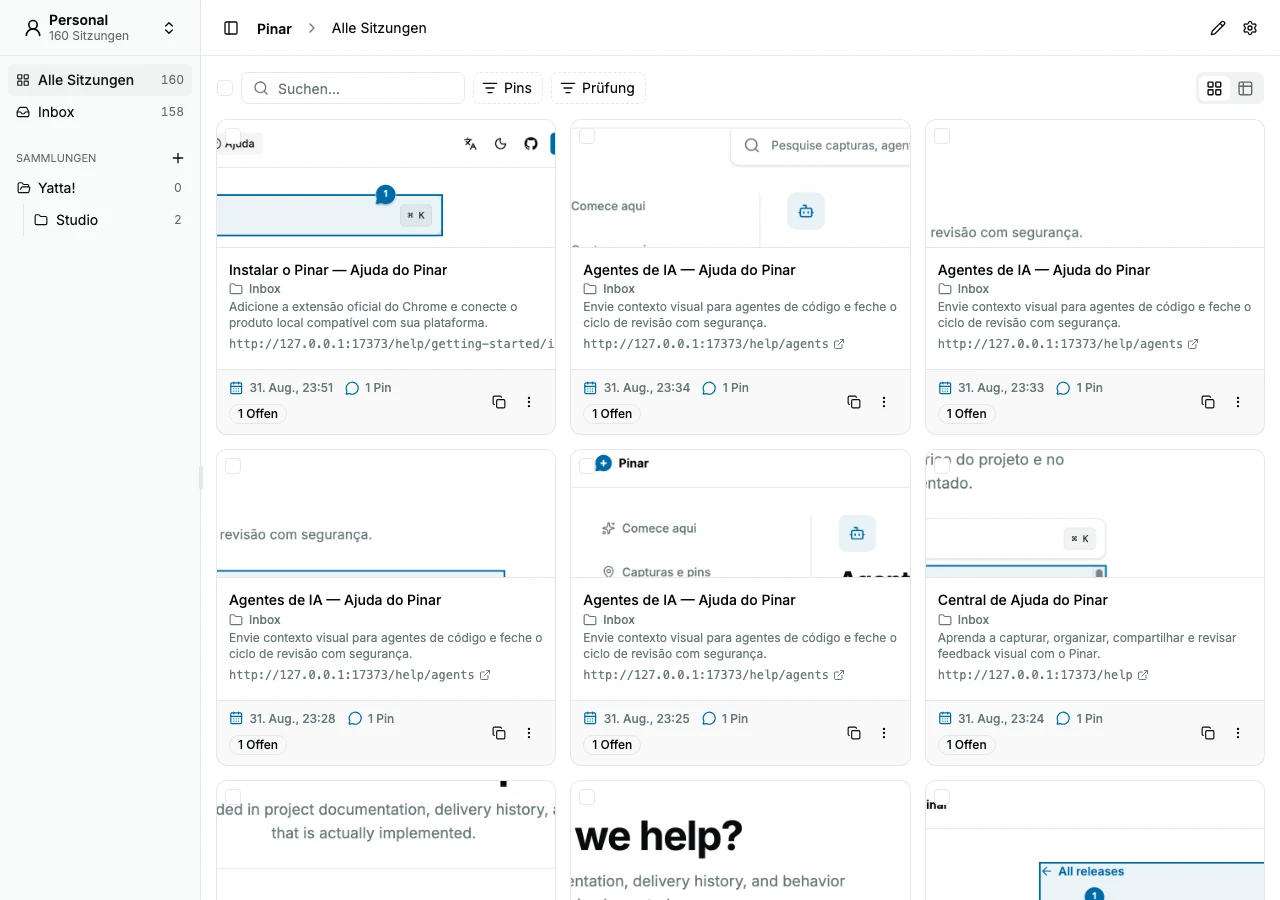This screenshot has width=1280, height=900.
Task: Focus the Suchen search field
Action: pos(353,88)
